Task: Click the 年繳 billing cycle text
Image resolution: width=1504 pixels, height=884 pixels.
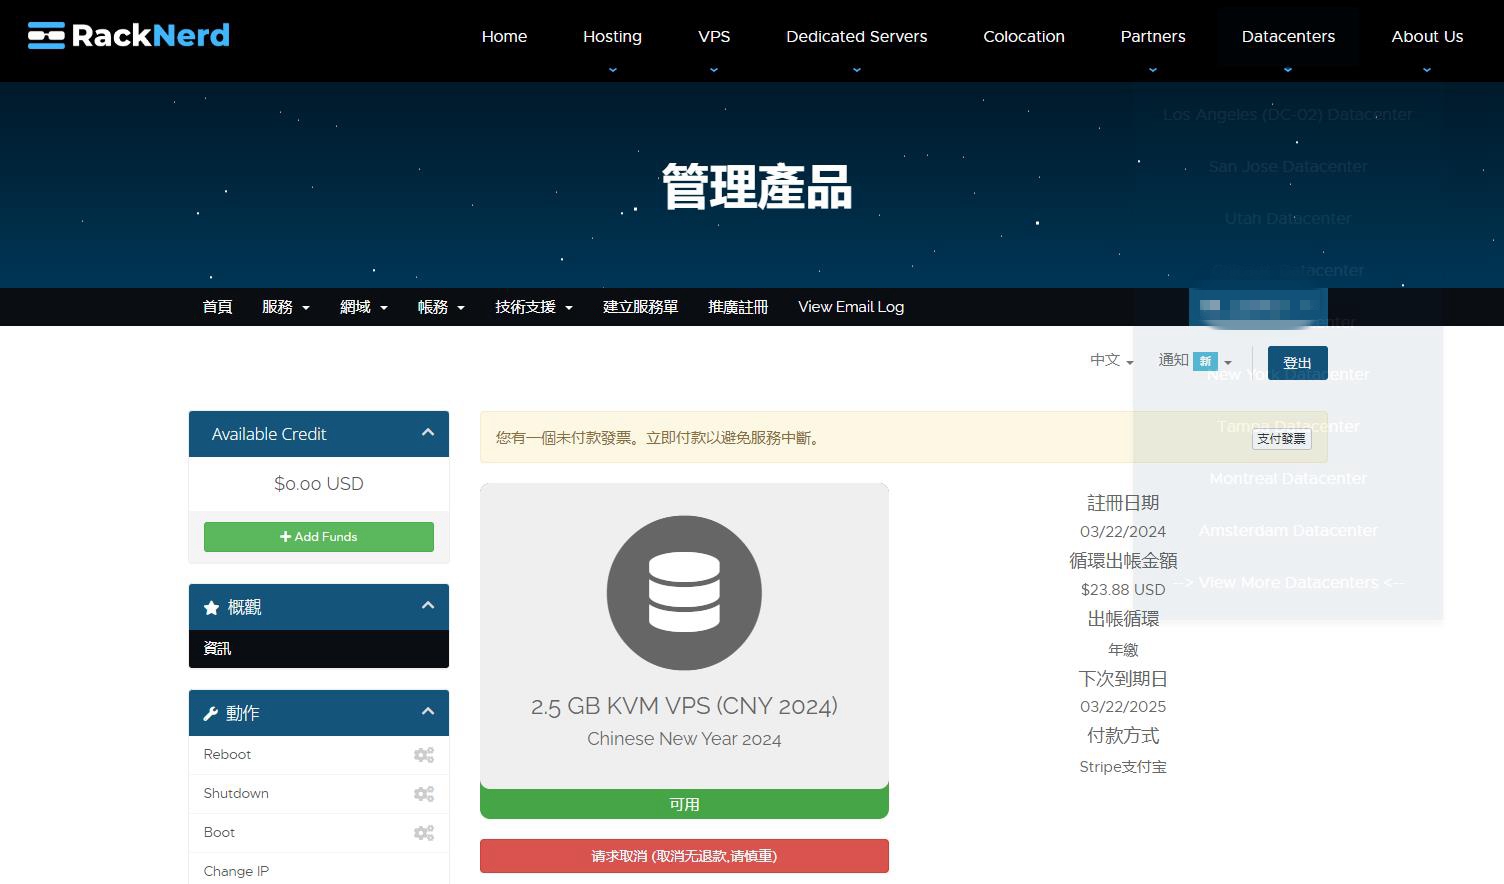Action: pyautogui.click(x=1123, y=650)
